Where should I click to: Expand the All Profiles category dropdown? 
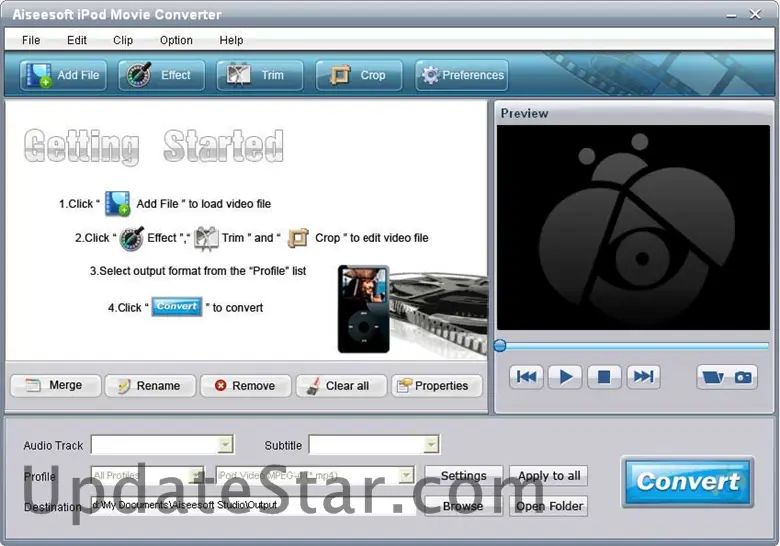197,475
